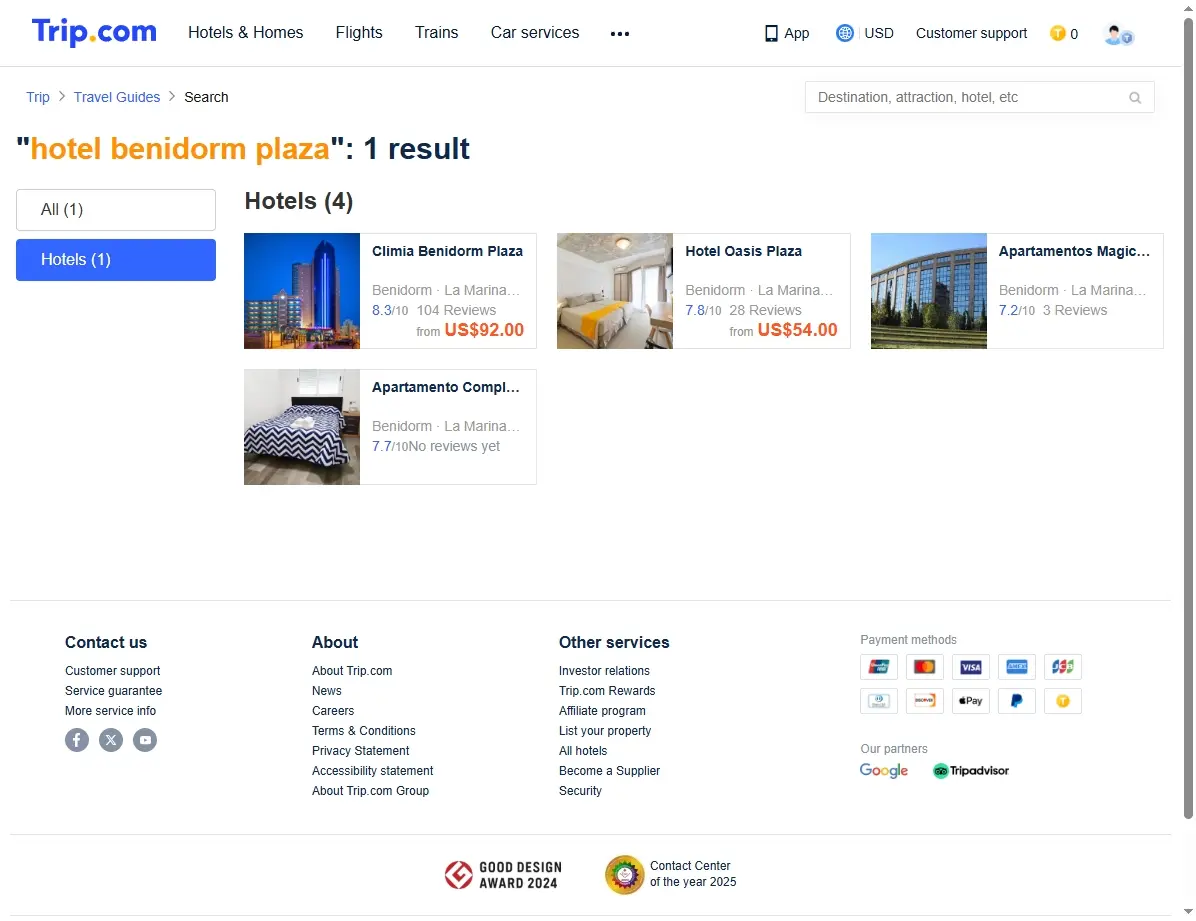Click the page vertical scrollbar
Viewport: 1196px width, 921px height.
pyautogui.click(x=1188, y=418)
